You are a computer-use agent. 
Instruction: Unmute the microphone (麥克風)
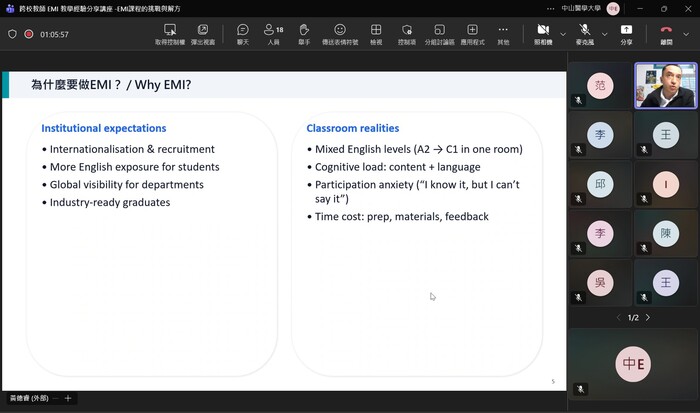pos(585,30)
